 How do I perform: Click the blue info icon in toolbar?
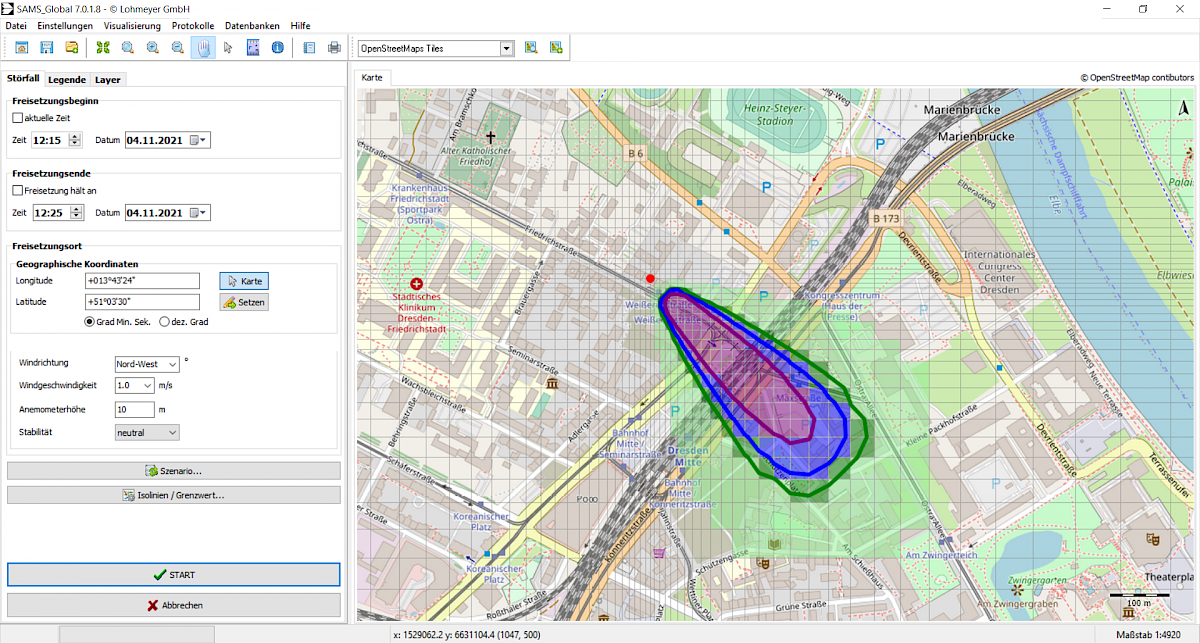pyautogui.click(x=277, y=47)
